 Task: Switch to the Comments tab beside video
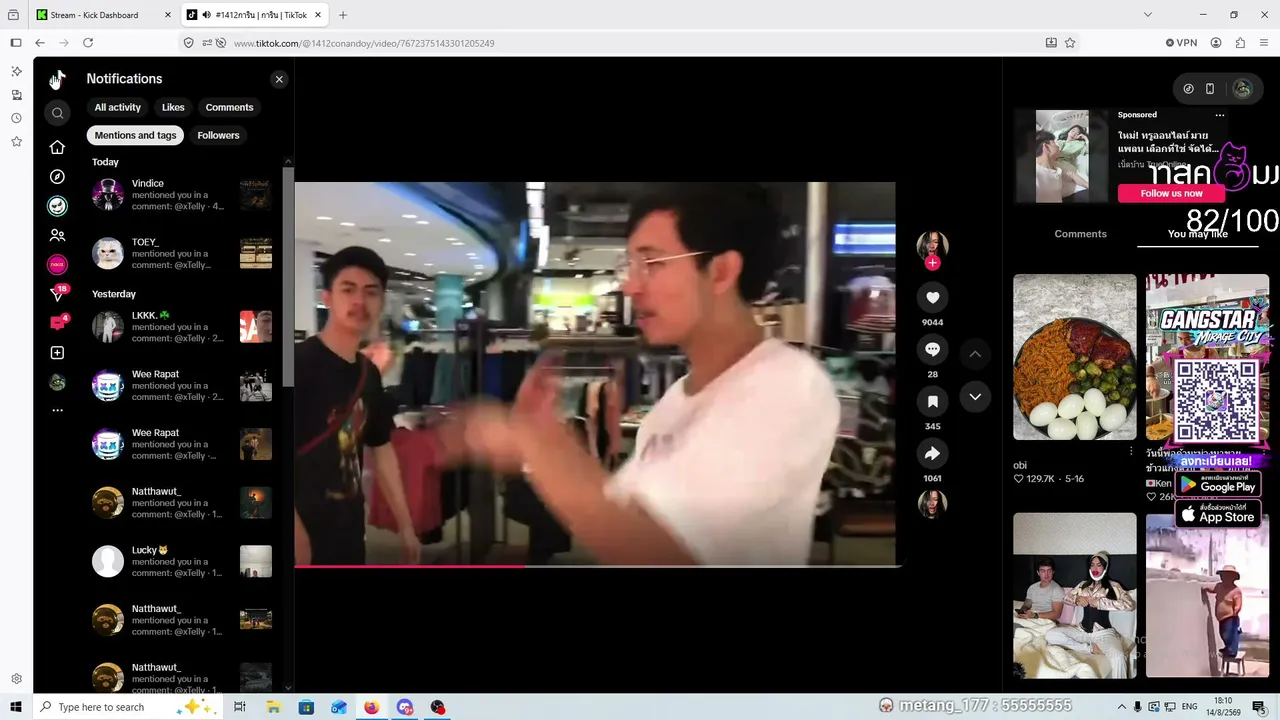pyautogui.click(x=1080, y=234)
